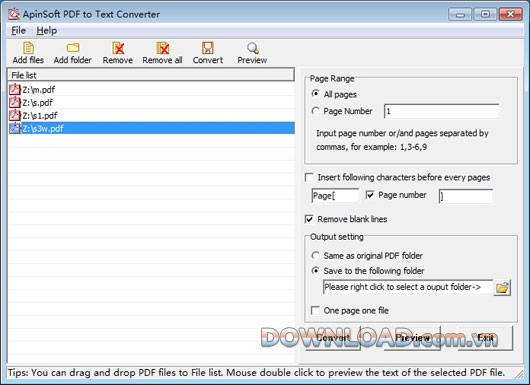Click the PDF icon beside Z:\s3w.pdf
Image resolution: width=530 pixels, height=385 pixels.
tap(15, 128)
